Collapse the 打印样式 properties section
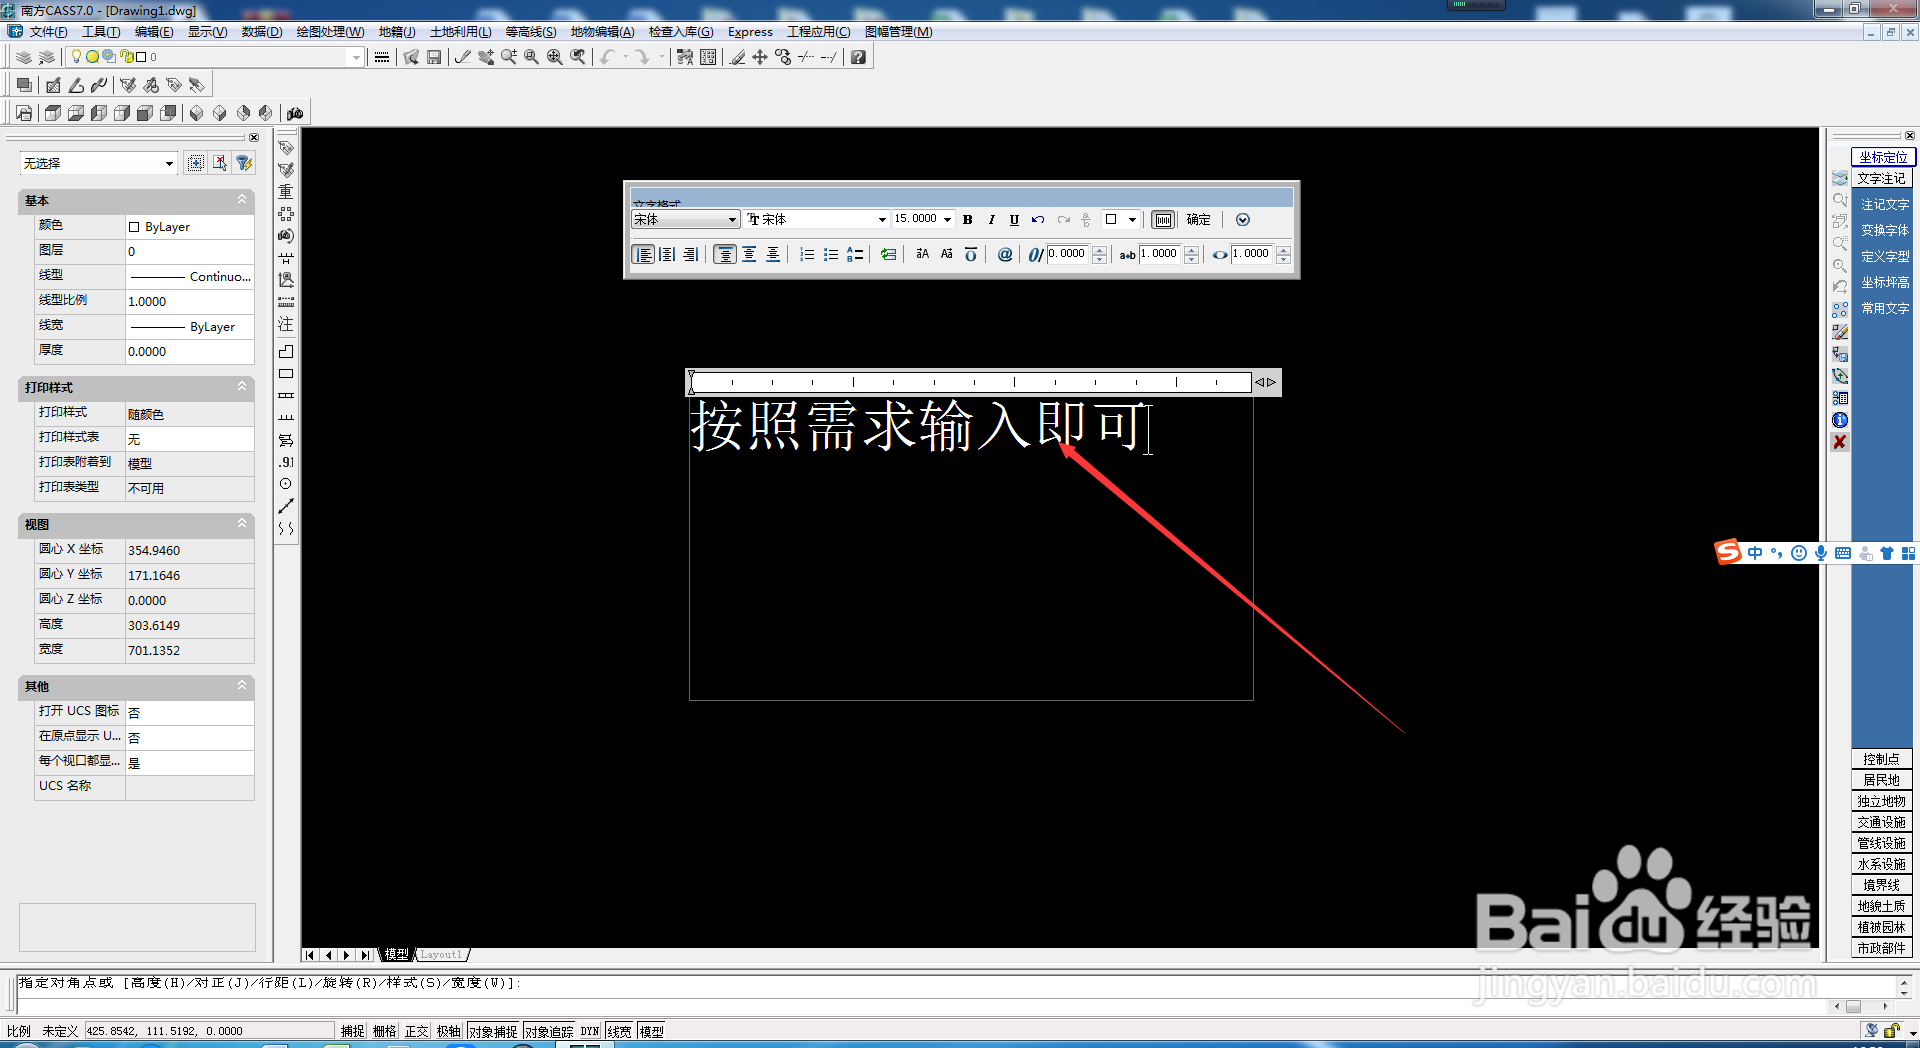This screenshot has width=1920, height=1048. [241, 387]
